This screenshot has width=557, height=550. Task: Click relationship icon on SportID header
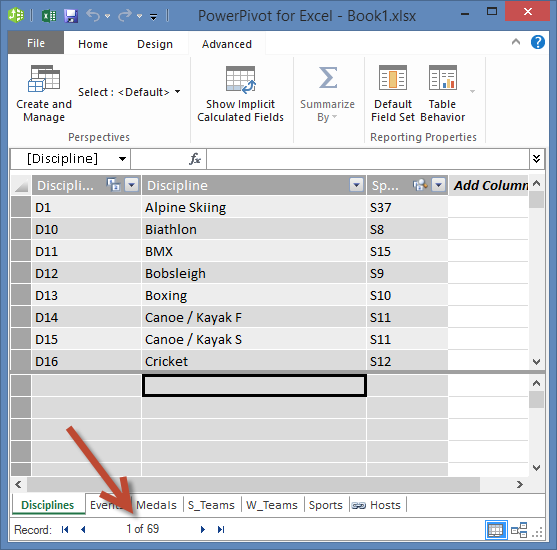point(420,185)
